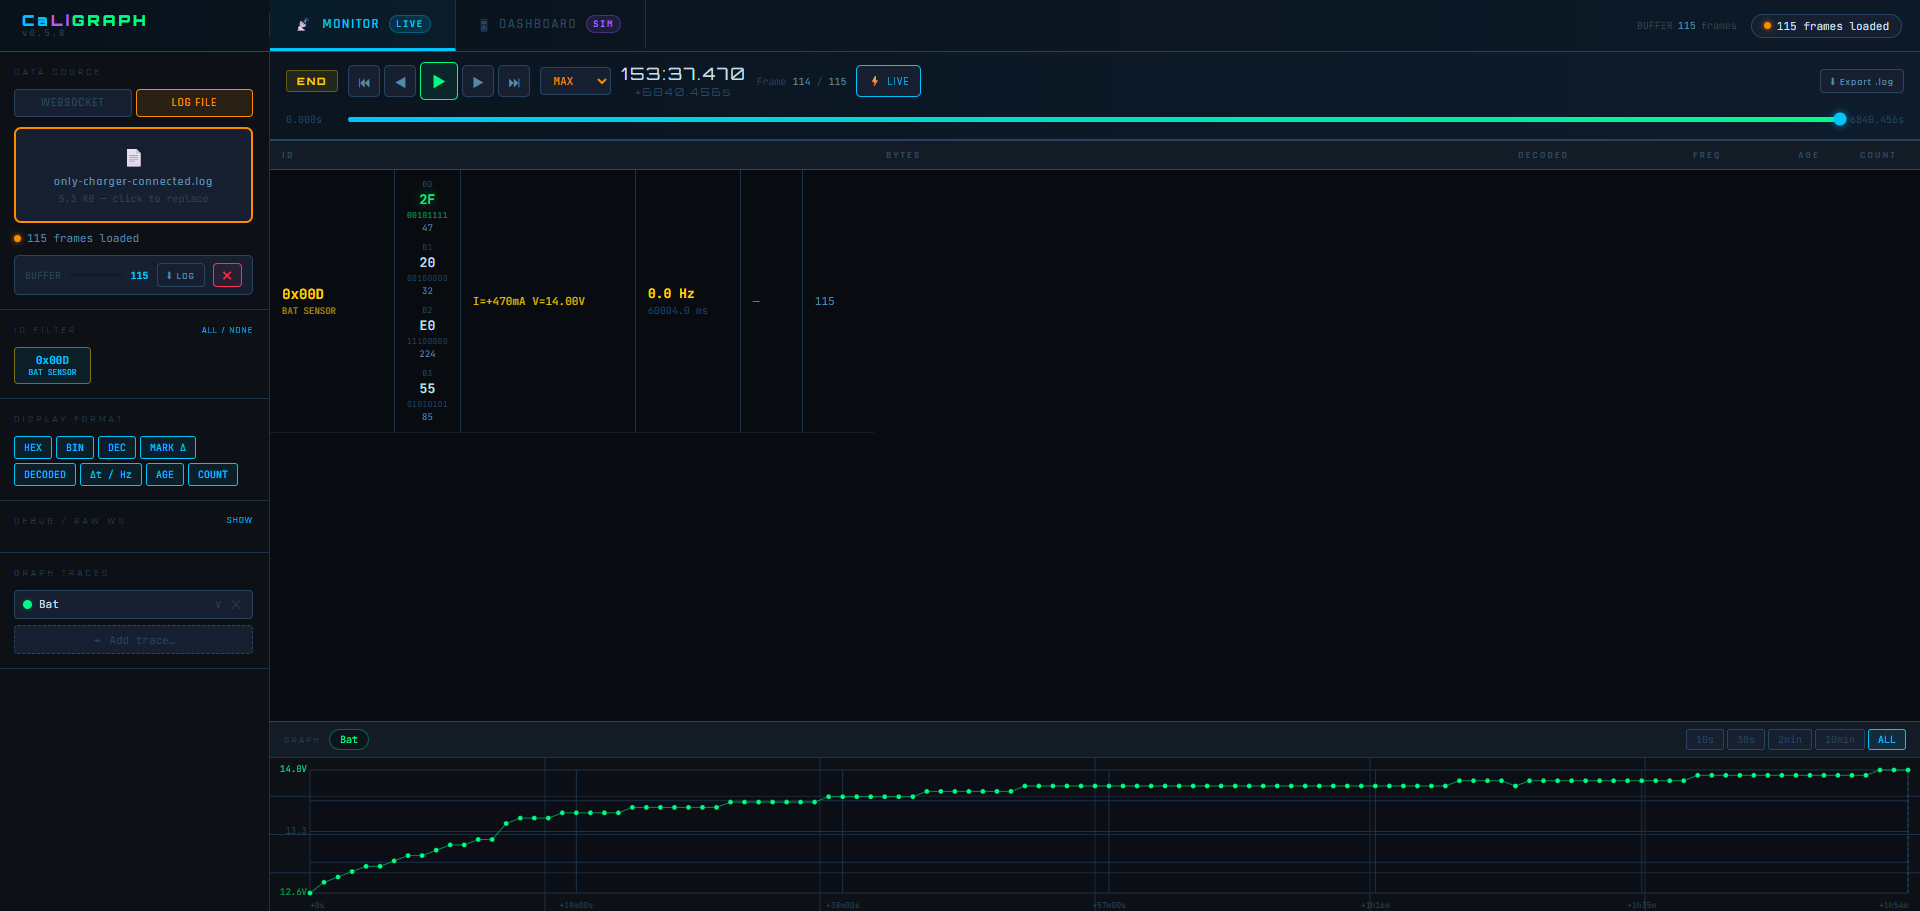The width and height of the screenshot is (1920, 911).
Task: Clear the buffer with the red X
Action: click(x=227, y=276)
